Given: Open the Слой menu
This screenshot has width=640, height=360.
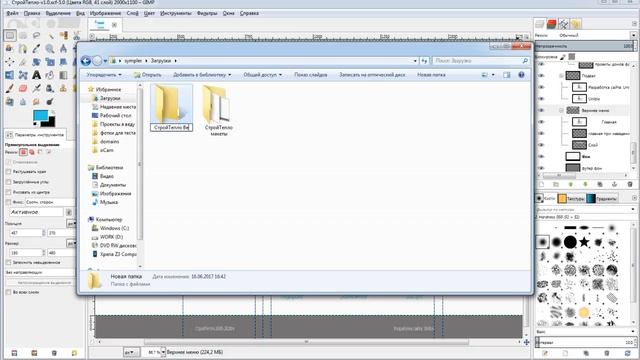Looking at the screenshot, I should [132, 13].
